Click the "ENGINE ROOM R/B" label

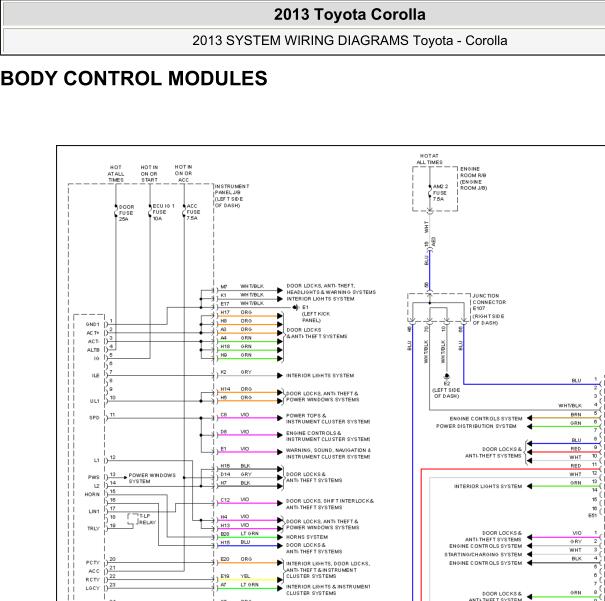[473, 179]
